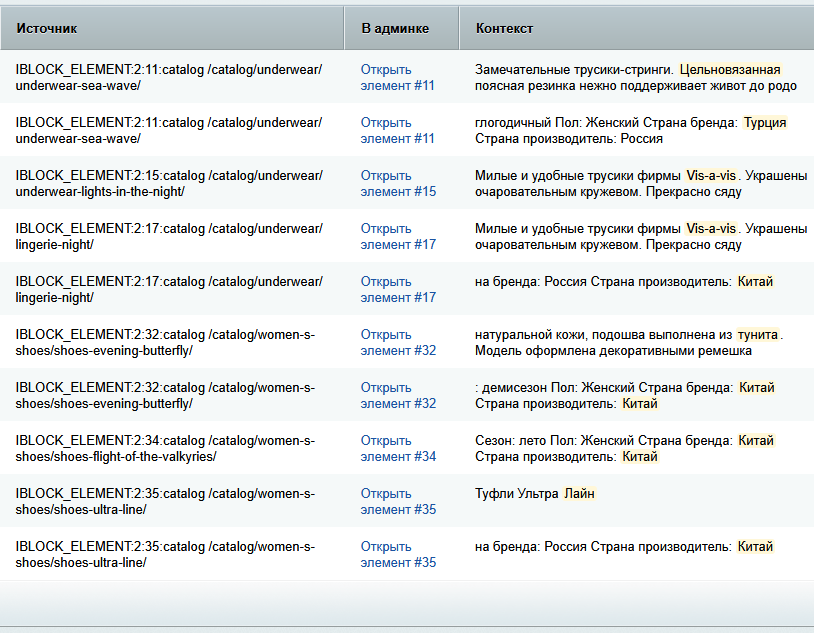Click the highlighted word Цельновязанная
This screenshot has height=633, width=814.
tap(729, 70)
